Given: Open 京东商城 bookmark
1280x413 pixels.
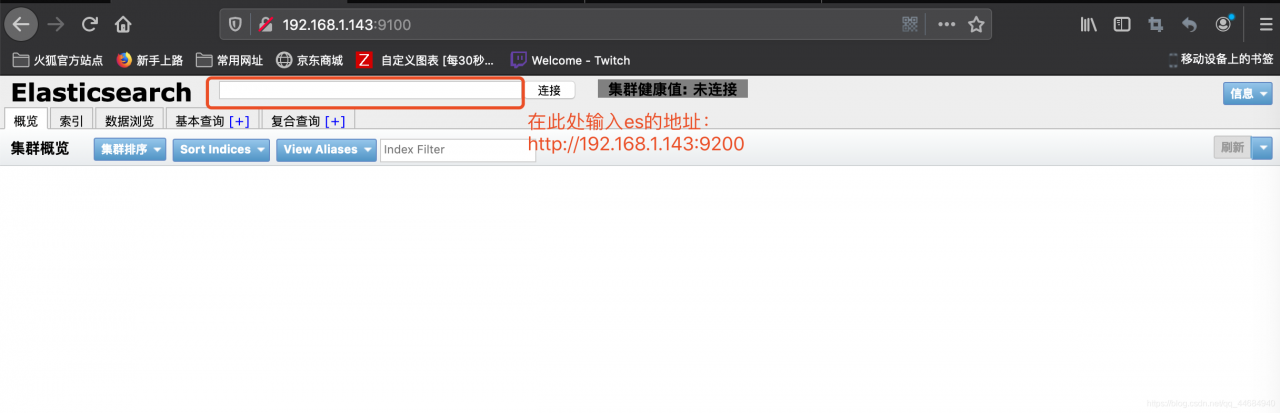Looking at the screenshot, I should [309, 60].
